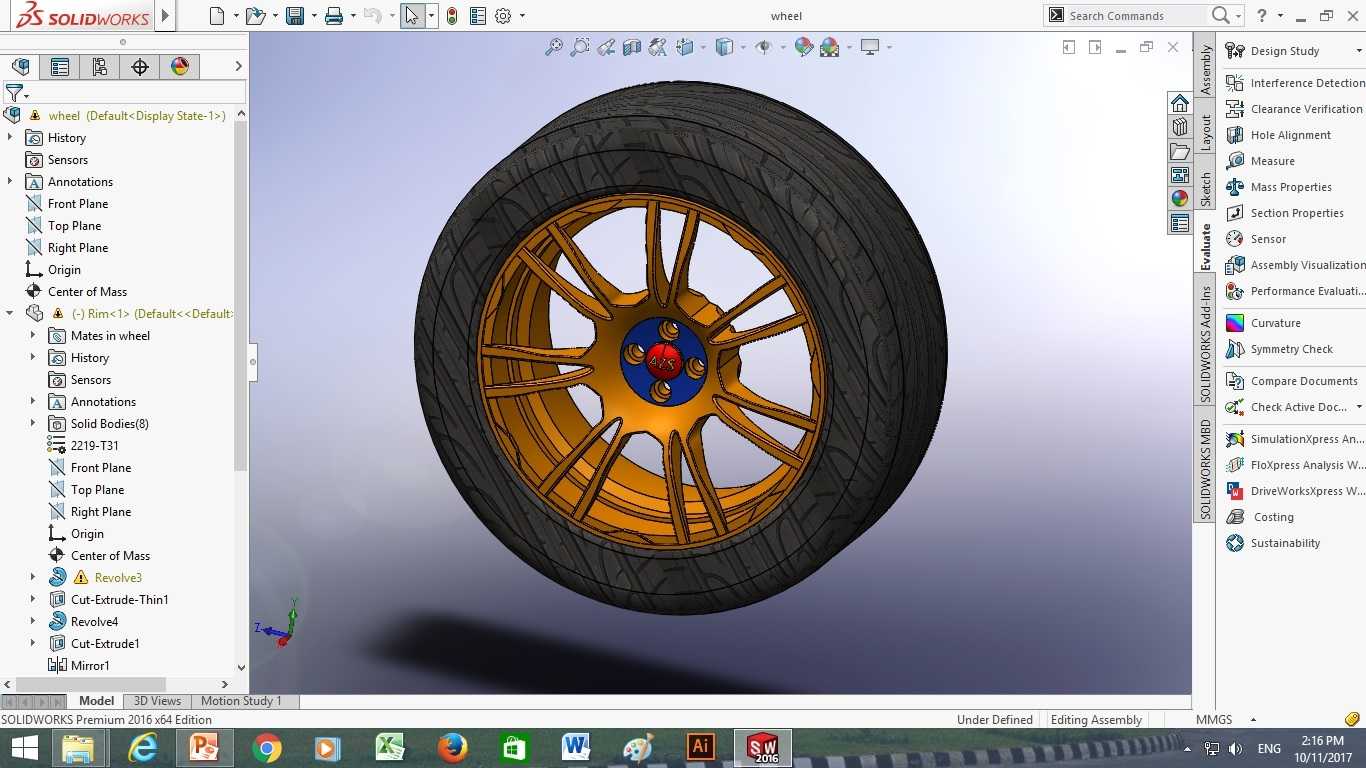1366x768 pixels.
Task: Click the Previous View icon
Action: pyautogui.click(x=606, y=47)
